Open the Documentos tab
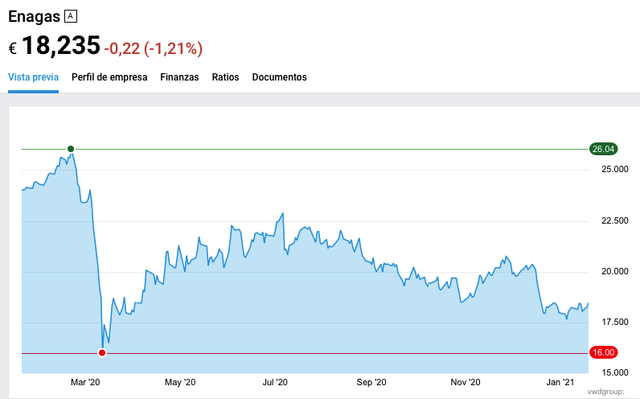Viewport: 640px width, 399px height. click(x=279, y=77)
